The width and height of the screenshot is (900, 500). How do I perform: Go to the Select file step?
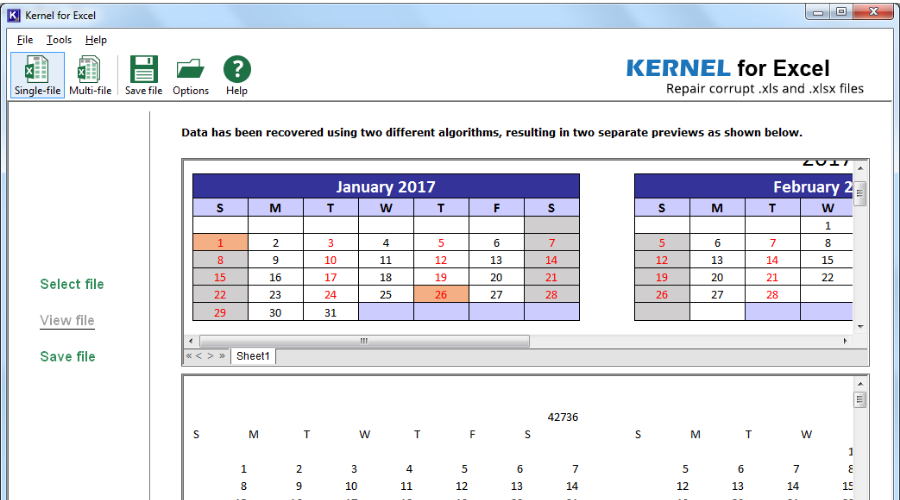72,284
